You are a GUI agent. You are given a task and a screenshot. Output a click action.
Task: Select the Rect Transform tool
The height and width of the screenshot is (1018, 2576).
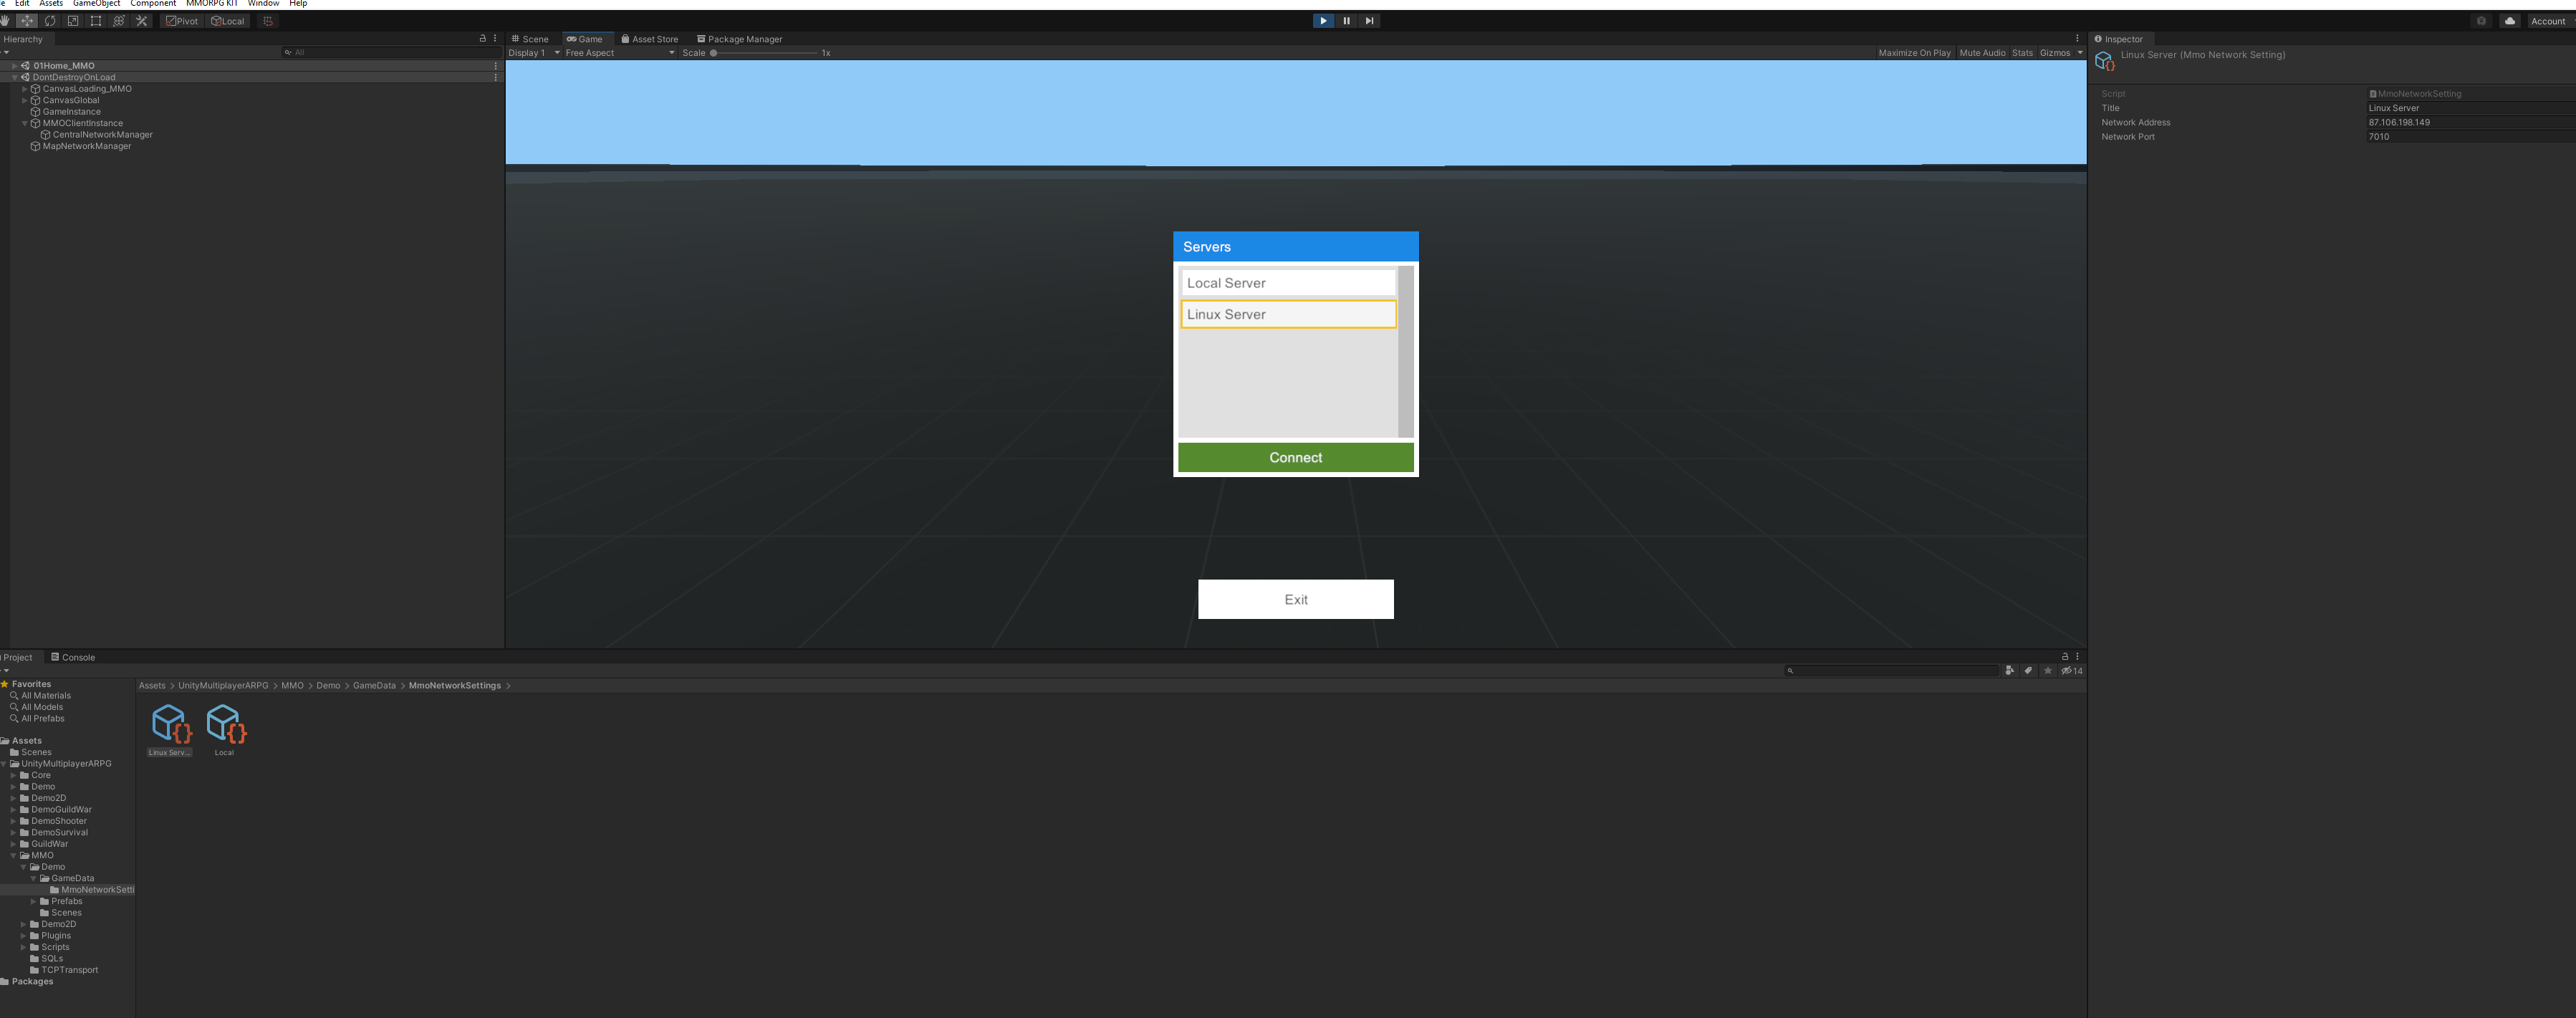tap(95, 20)
